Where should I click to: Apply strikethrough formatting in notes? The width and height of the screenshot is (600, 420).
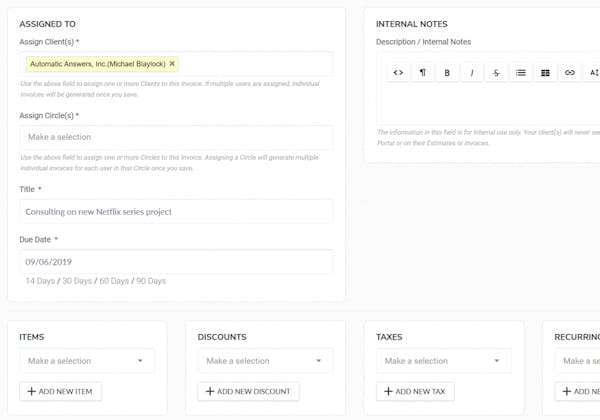coord(496,73)
